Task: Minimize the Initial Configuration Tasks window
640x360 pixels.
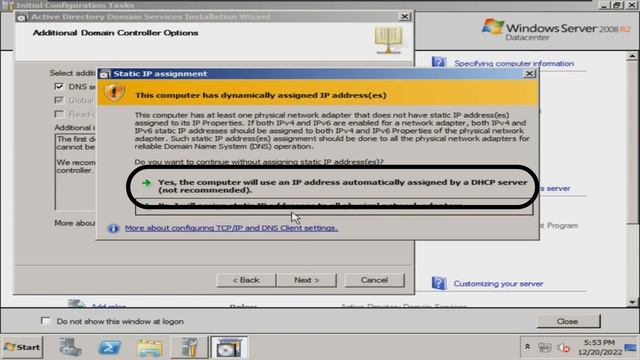Action: [605, 5]
